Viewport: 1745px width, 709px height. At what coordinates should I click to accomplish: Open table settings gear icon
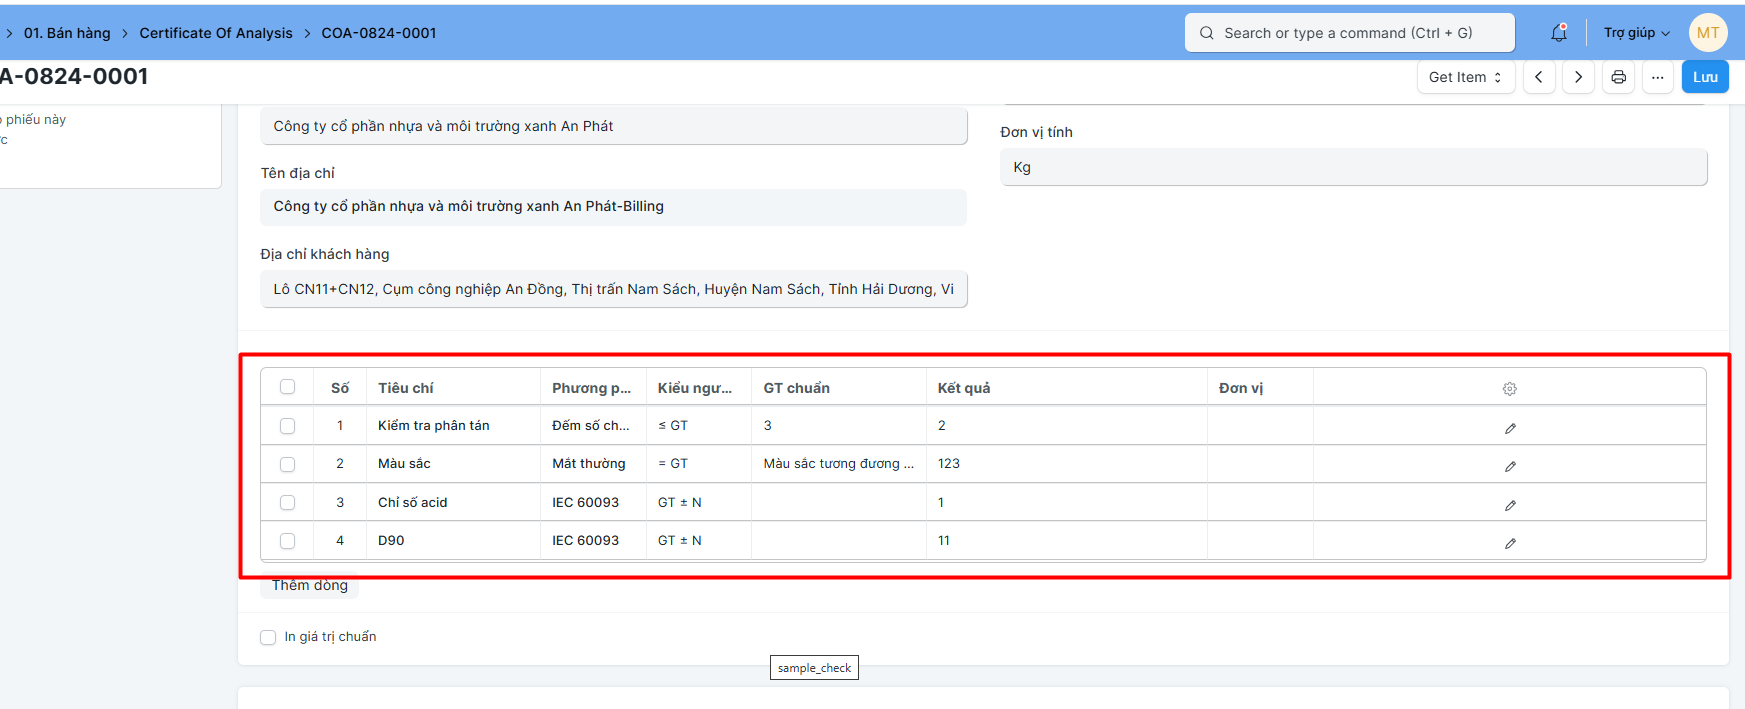click(1509, 389)
